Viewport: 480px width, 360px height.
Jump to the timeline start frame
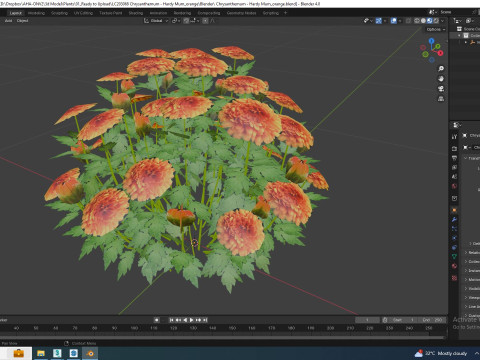pyautogui.click(x=171, y=320)
